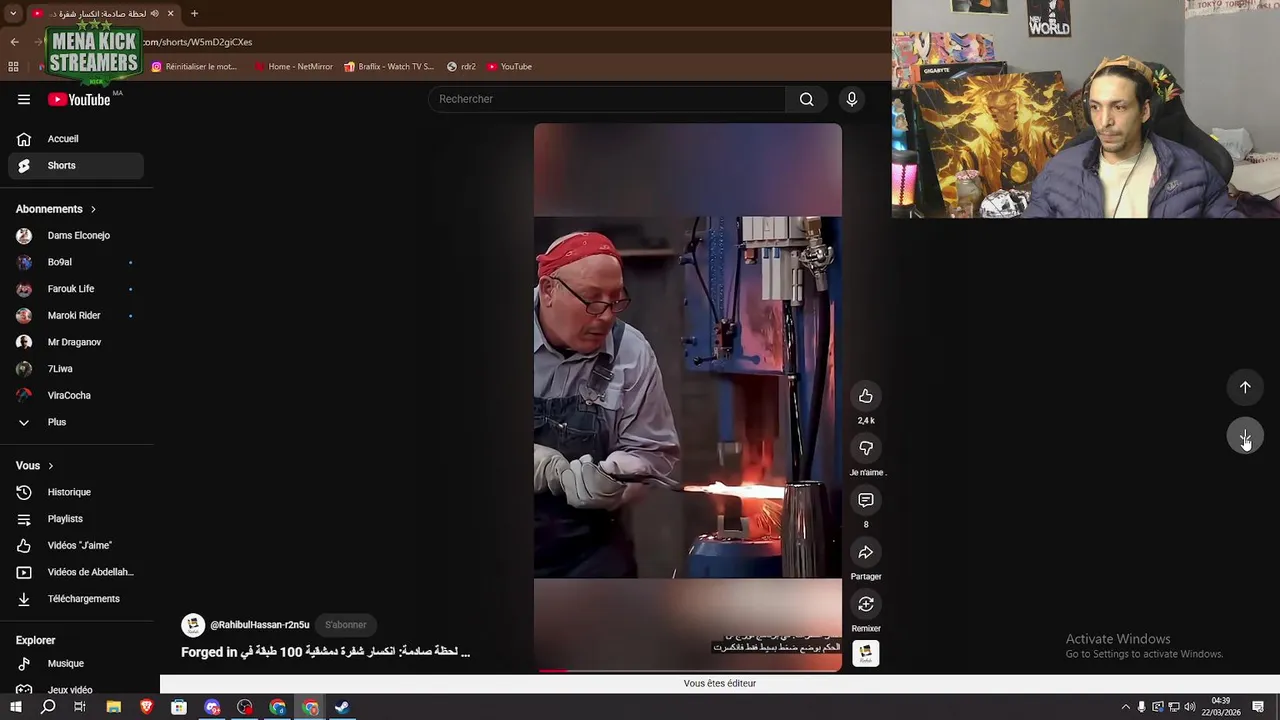Open Accueil in the sidebar
This screenshot has height=720, width=1280.
click(x=76, y=139)
